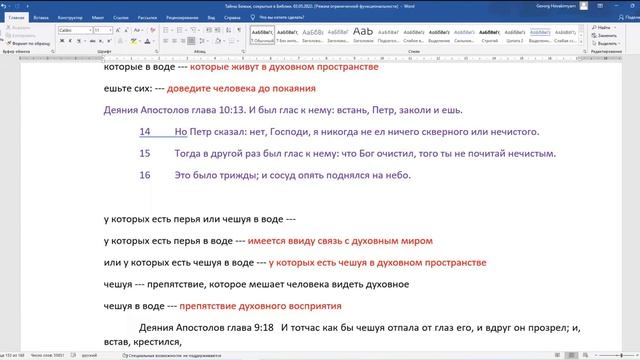Open the change case (Aa) menu

(x=138, y=30)
